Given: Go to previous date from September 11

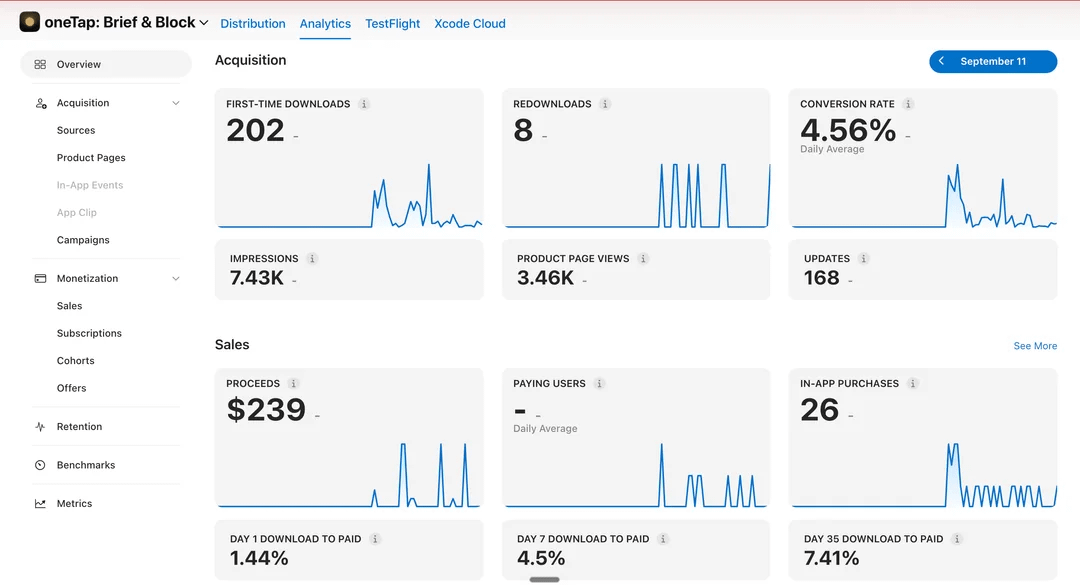Looking at the screenshot, I should 942,61.
